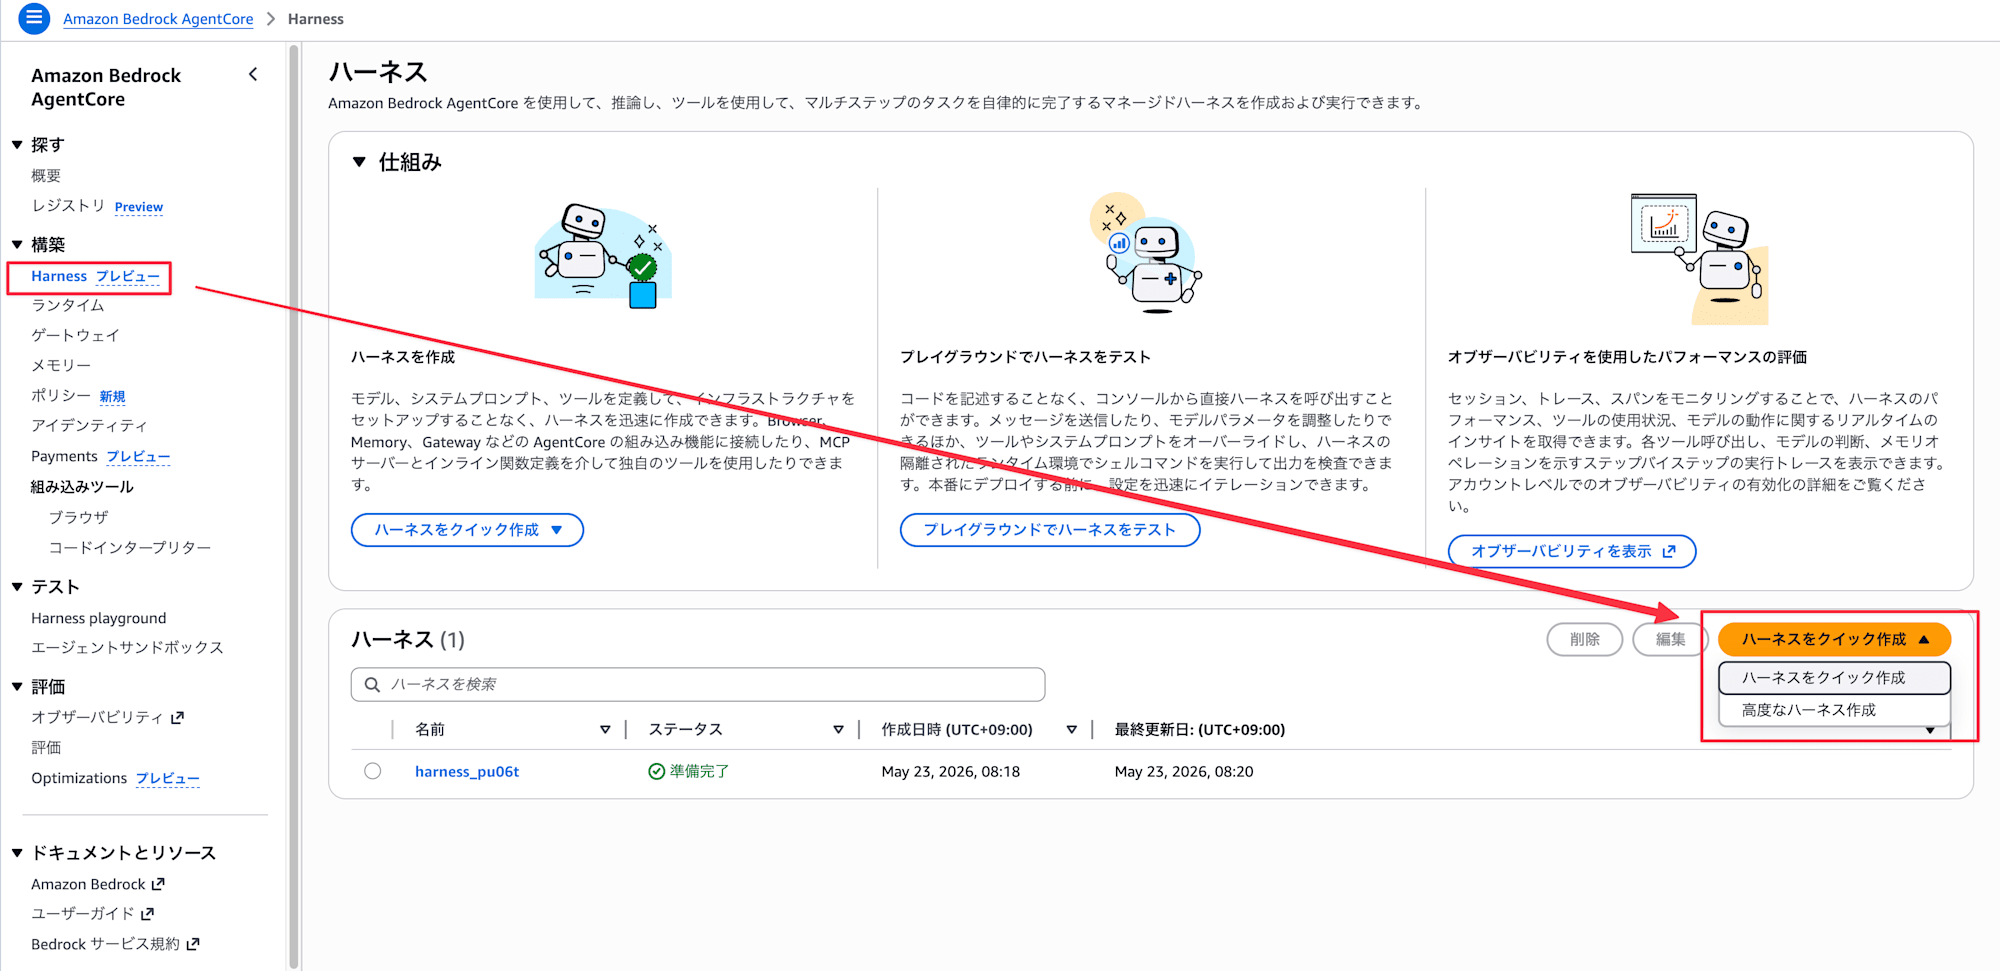Click the ハーネスを作成 robot illustration
This screenshot has width=2000, height=971.
coord(603,256)
